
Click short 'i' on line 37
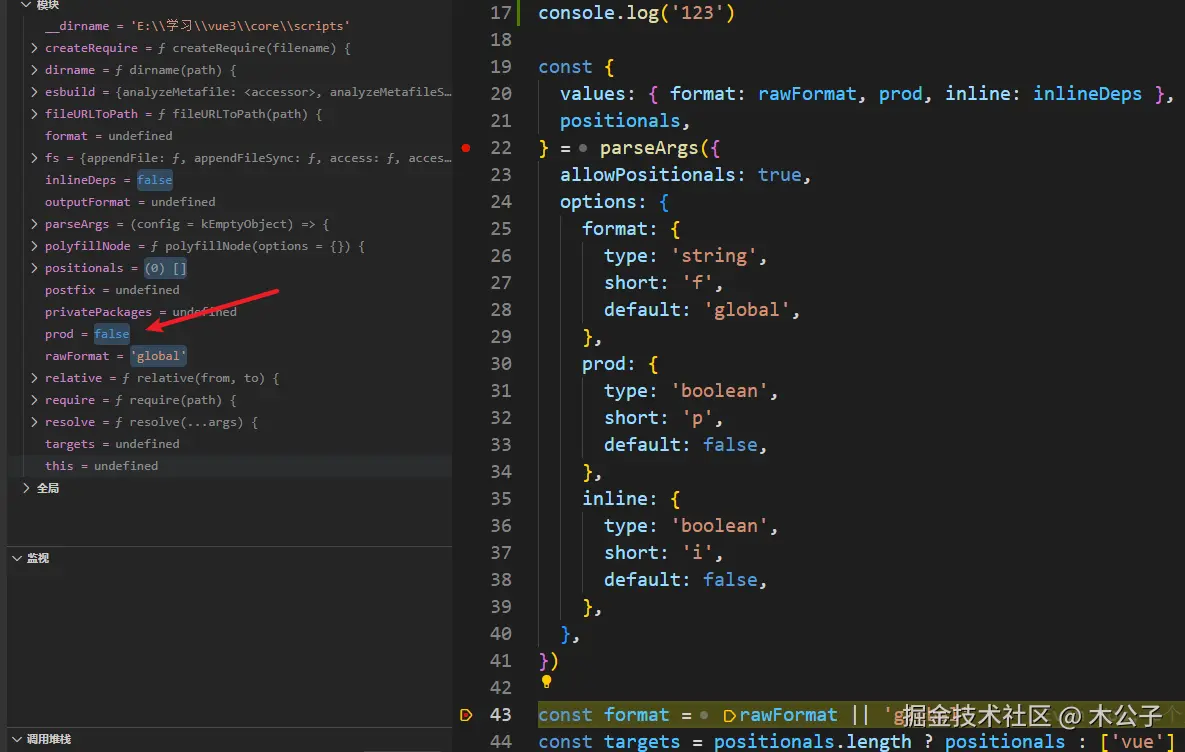pos(698,552)
